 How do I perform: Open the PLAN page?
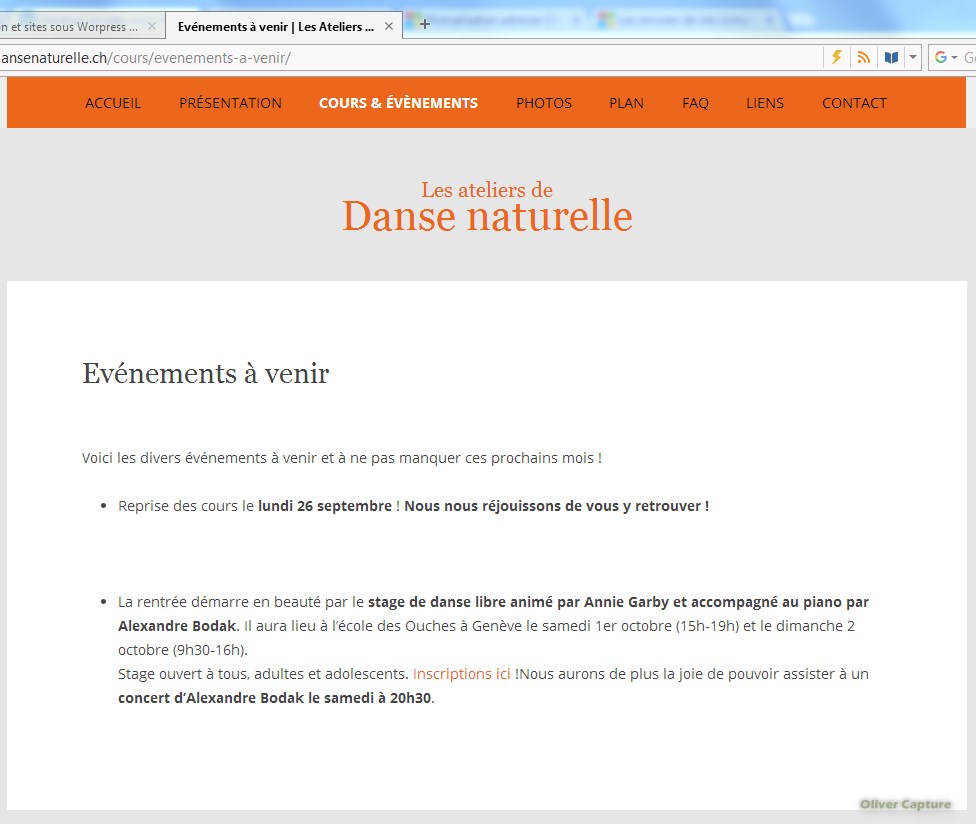(626, 103)
